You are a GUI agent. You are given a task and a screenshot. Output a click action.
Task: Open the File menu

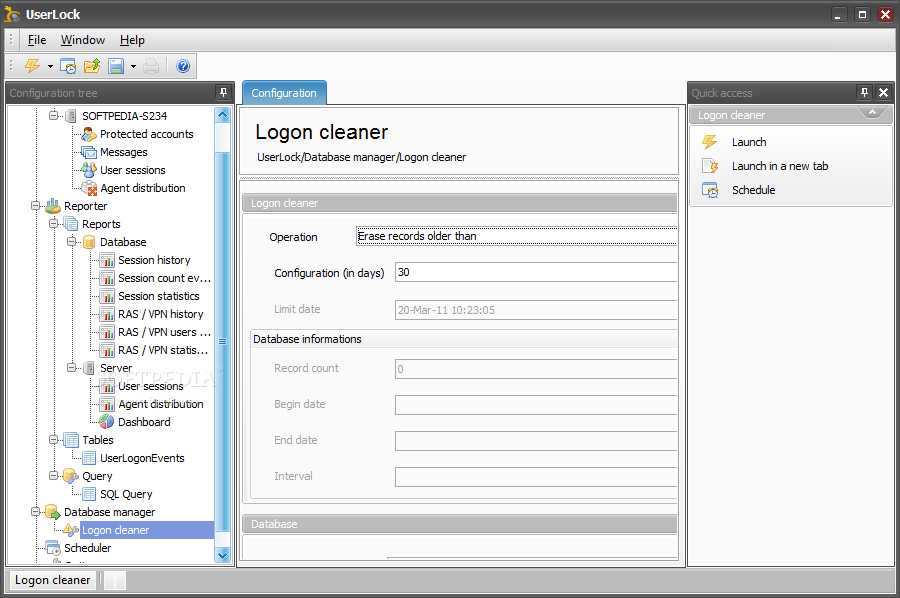pyautogui.click(x=37, y=40)
